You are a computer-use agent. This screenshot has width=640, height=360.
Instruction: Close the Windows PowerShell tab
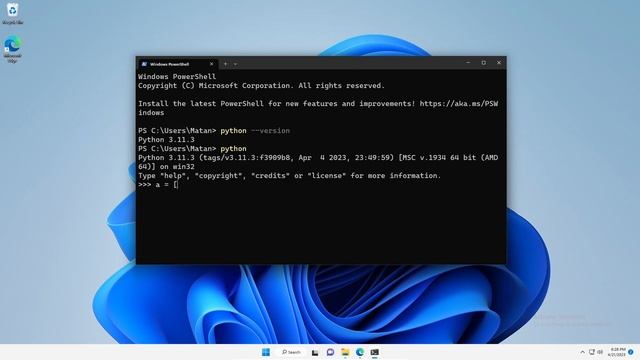211,64
